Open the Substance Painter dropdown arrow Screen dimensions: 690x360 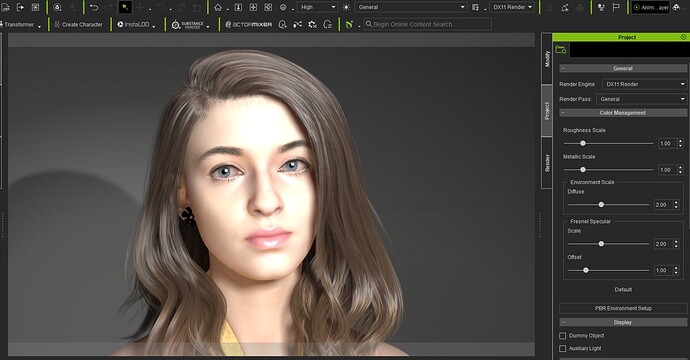[x=208, y=26]
